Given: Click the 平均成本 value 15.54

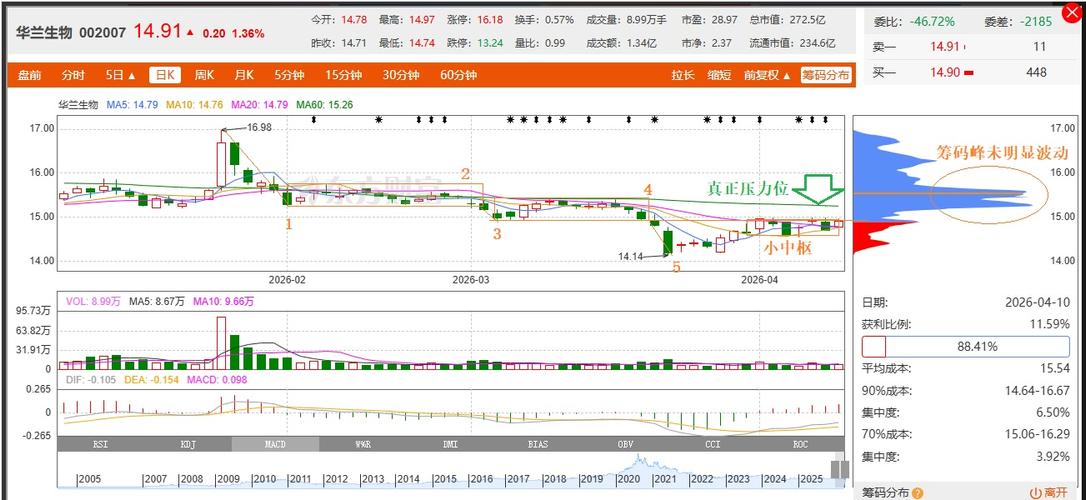Looking at the screenshot, I should 1056,368.
